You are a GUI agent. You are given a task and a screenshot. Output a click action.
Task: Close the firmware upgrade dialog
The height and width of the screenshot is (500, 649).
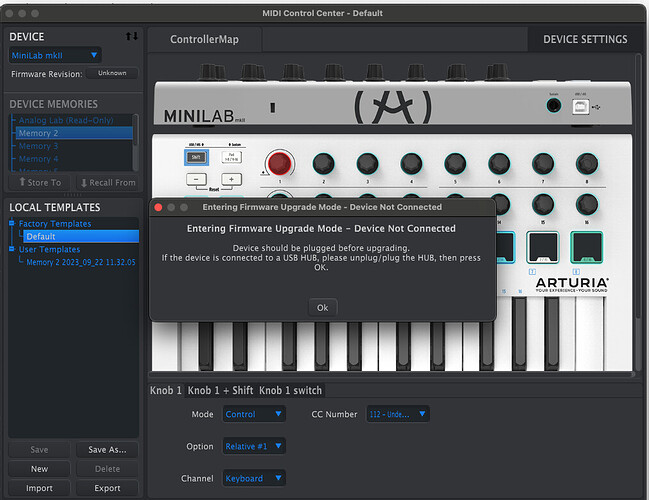click(x=158, y=207)
